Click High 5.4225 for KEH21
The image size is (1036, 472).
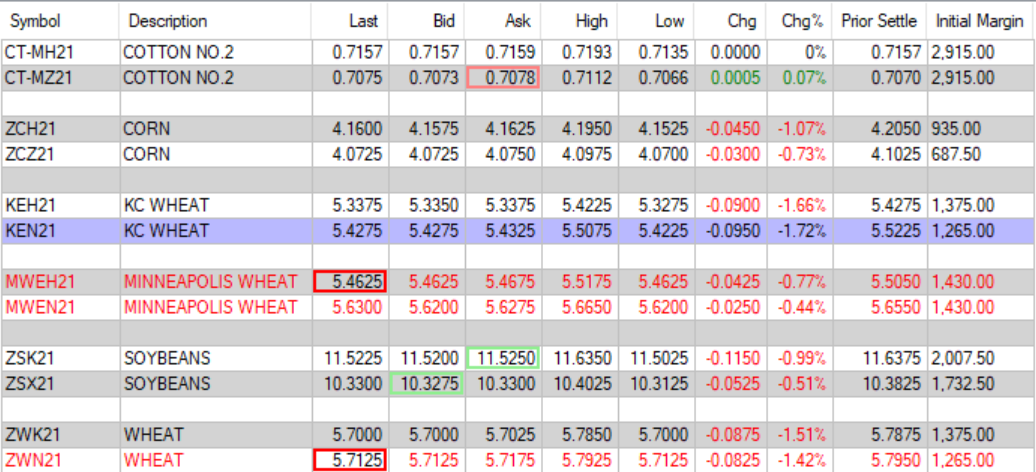[579, 206]
